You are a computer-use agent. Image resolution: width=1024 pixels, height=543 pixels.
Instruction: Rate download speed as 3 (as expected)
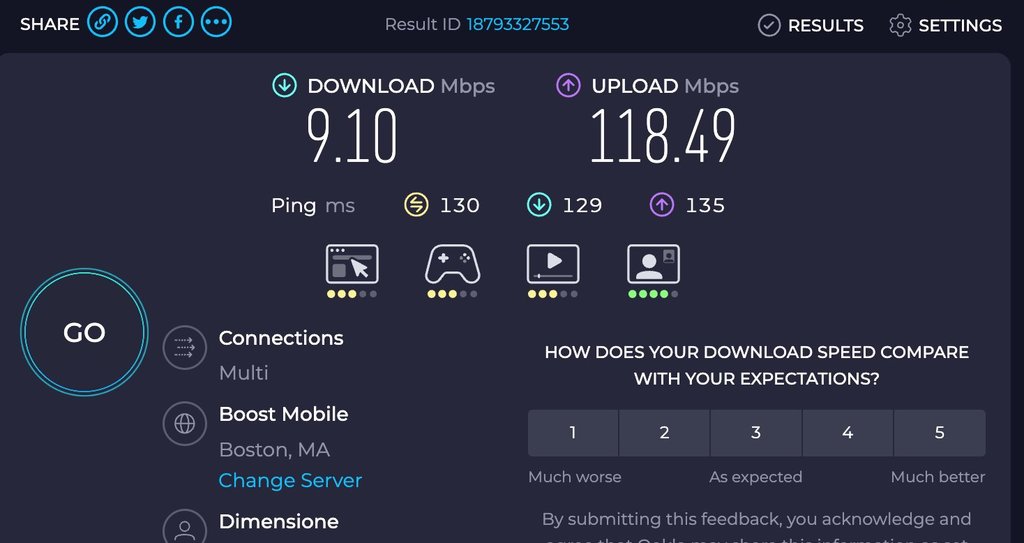coord(756,433)
